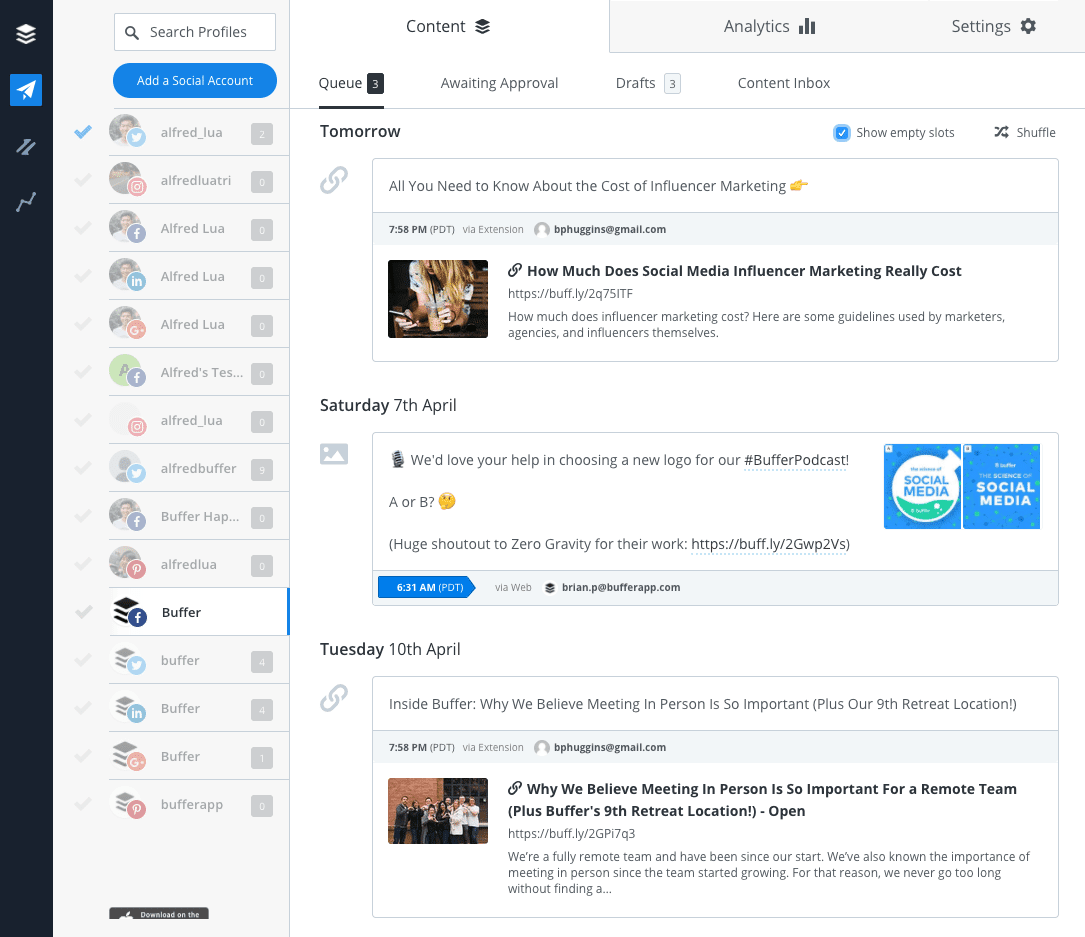The image size is (1085, 937).
Task: Click the image icon beside Saturday's post
Action: pyautogui.click(x=334, y=453)
